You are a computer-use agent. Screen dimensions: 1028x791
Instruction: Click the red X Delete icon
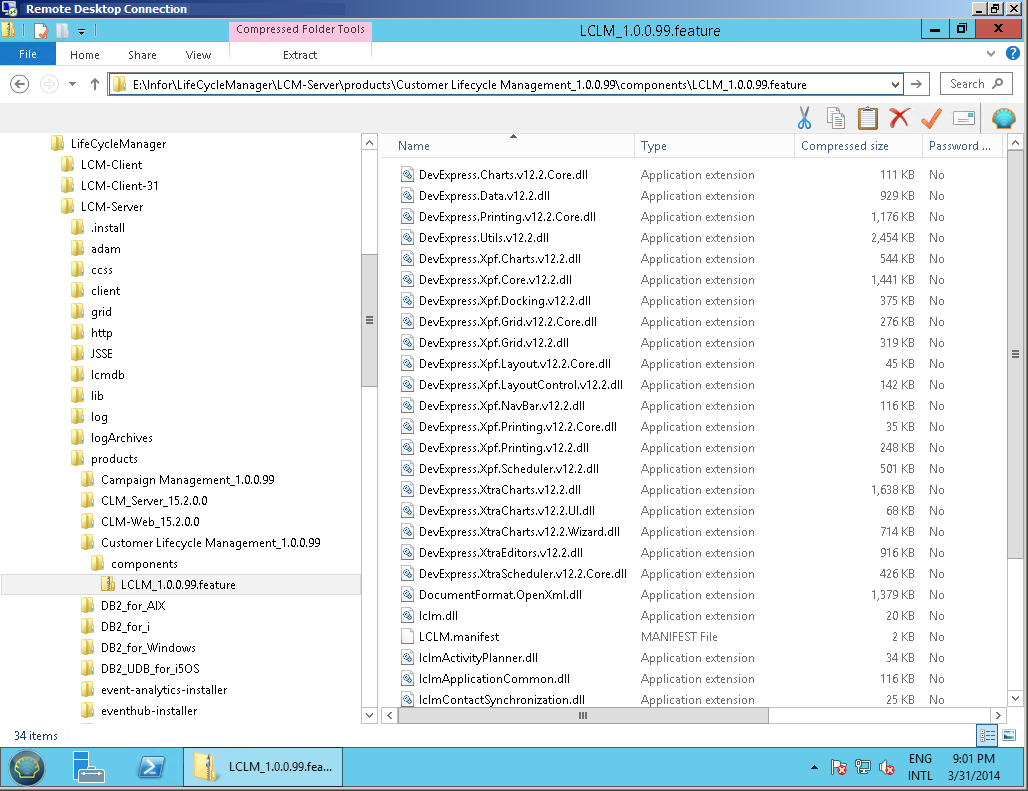coord(899,118)
